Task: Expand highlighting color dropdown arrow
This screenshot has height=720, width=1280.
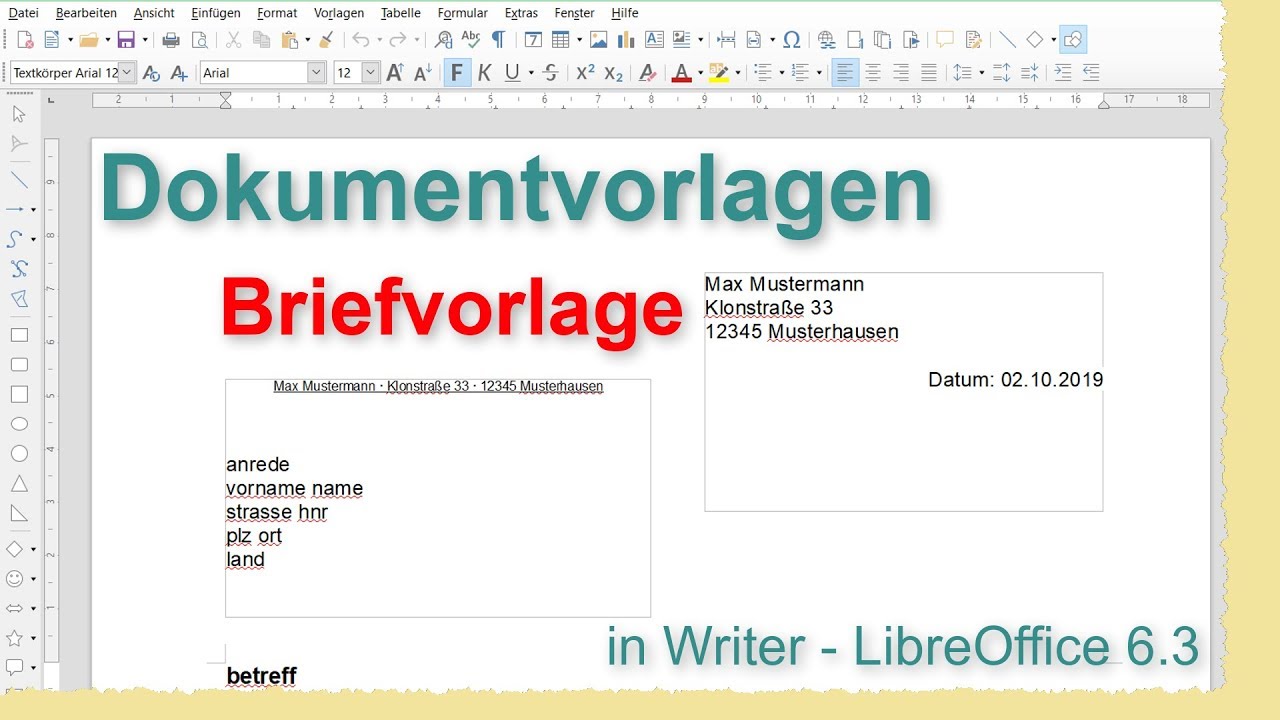Action: pos(737,73)
